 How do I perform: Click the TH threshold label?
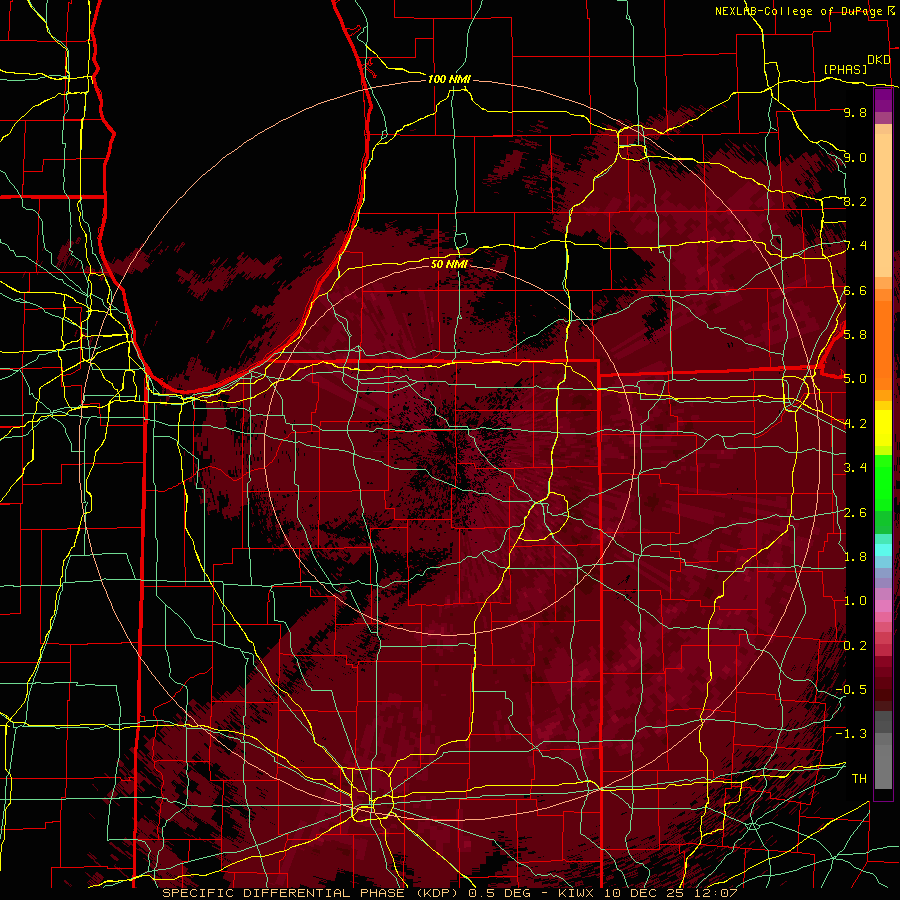click(859, 778)
